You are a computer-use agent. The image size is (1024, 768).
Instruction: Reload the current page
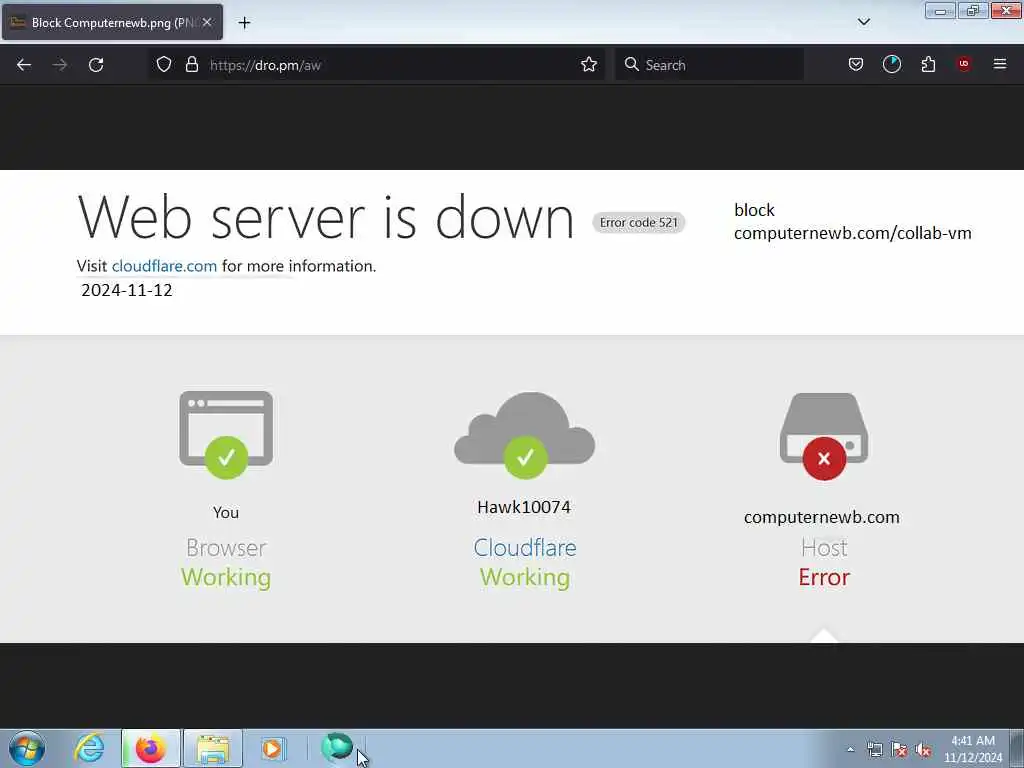[96, 65]
